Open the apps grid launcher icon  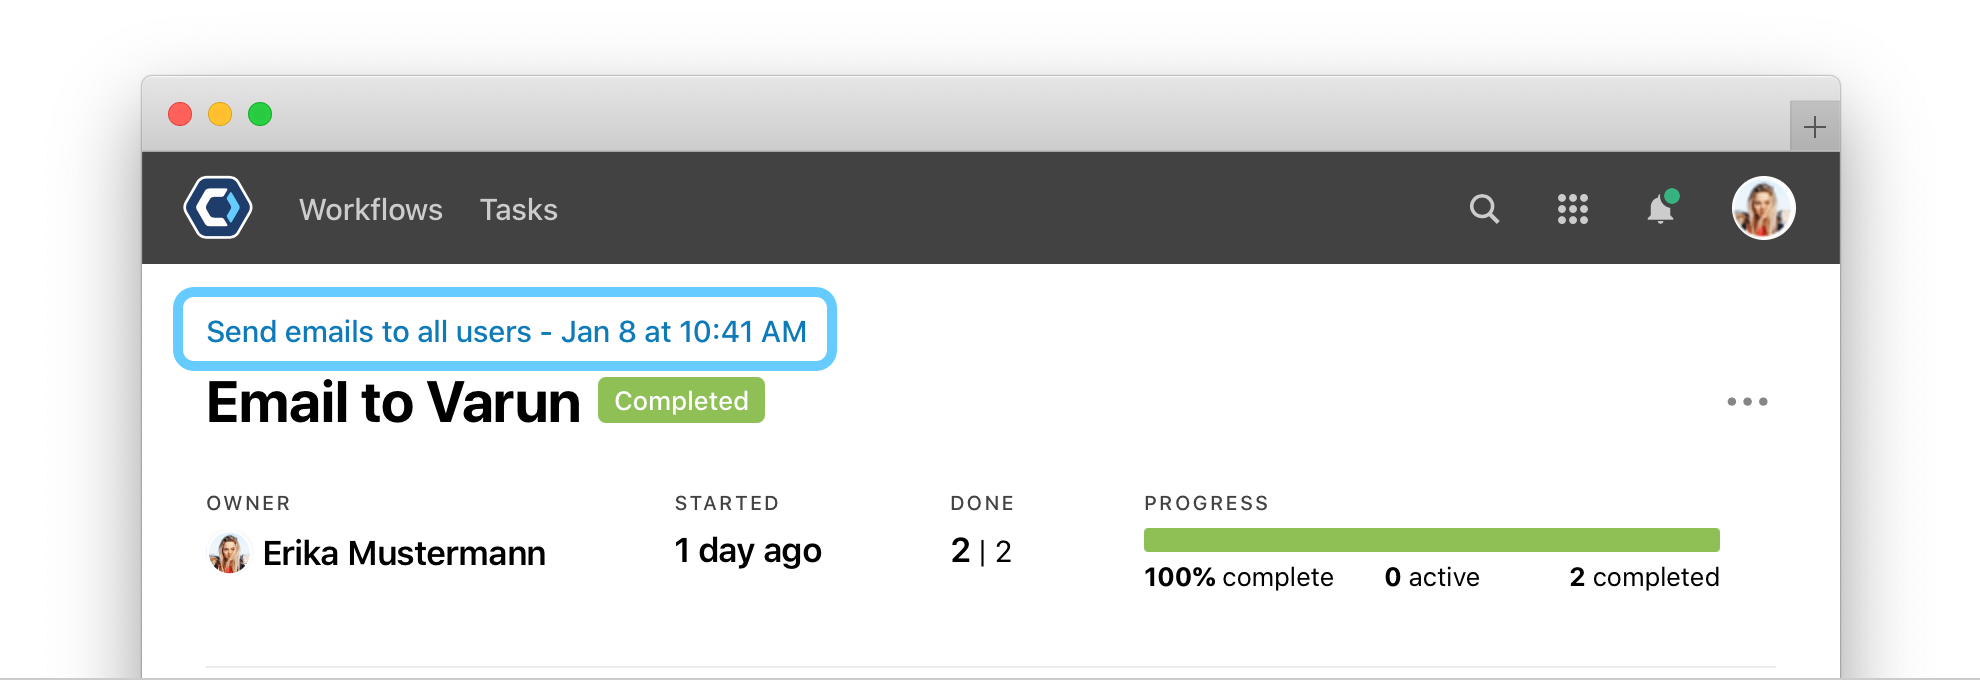click(x=1573, y=209)
